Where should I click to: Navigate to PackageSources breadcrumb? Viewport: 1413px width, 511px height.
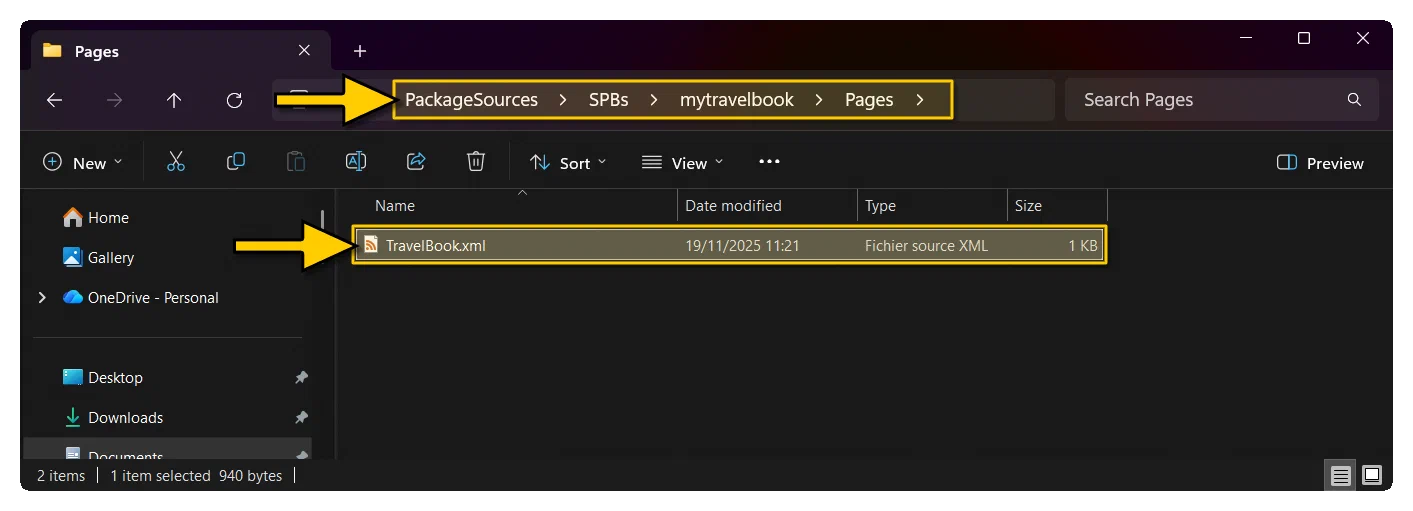(471, 100)
